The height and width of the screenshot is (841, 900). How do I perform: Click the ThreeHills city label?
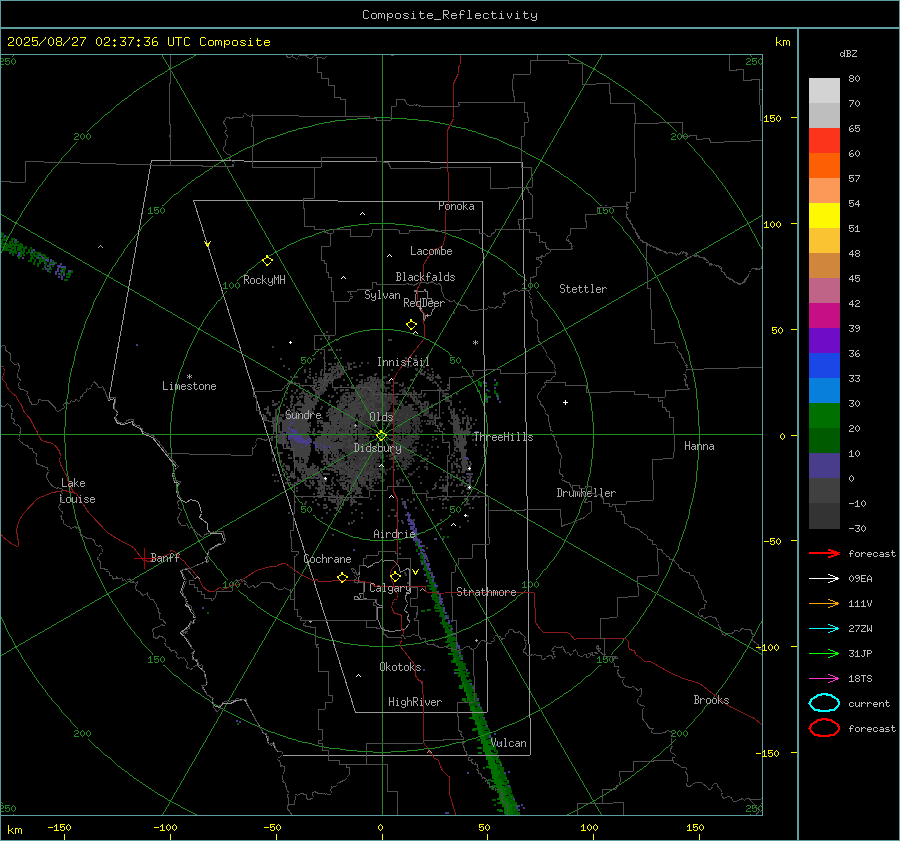pos(503,437)
